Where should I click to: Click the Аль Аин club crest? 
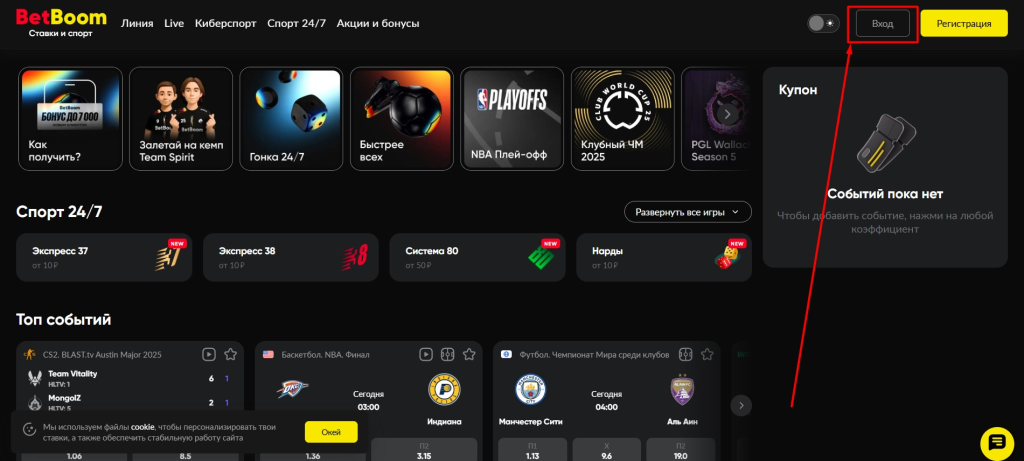[682, 391]
